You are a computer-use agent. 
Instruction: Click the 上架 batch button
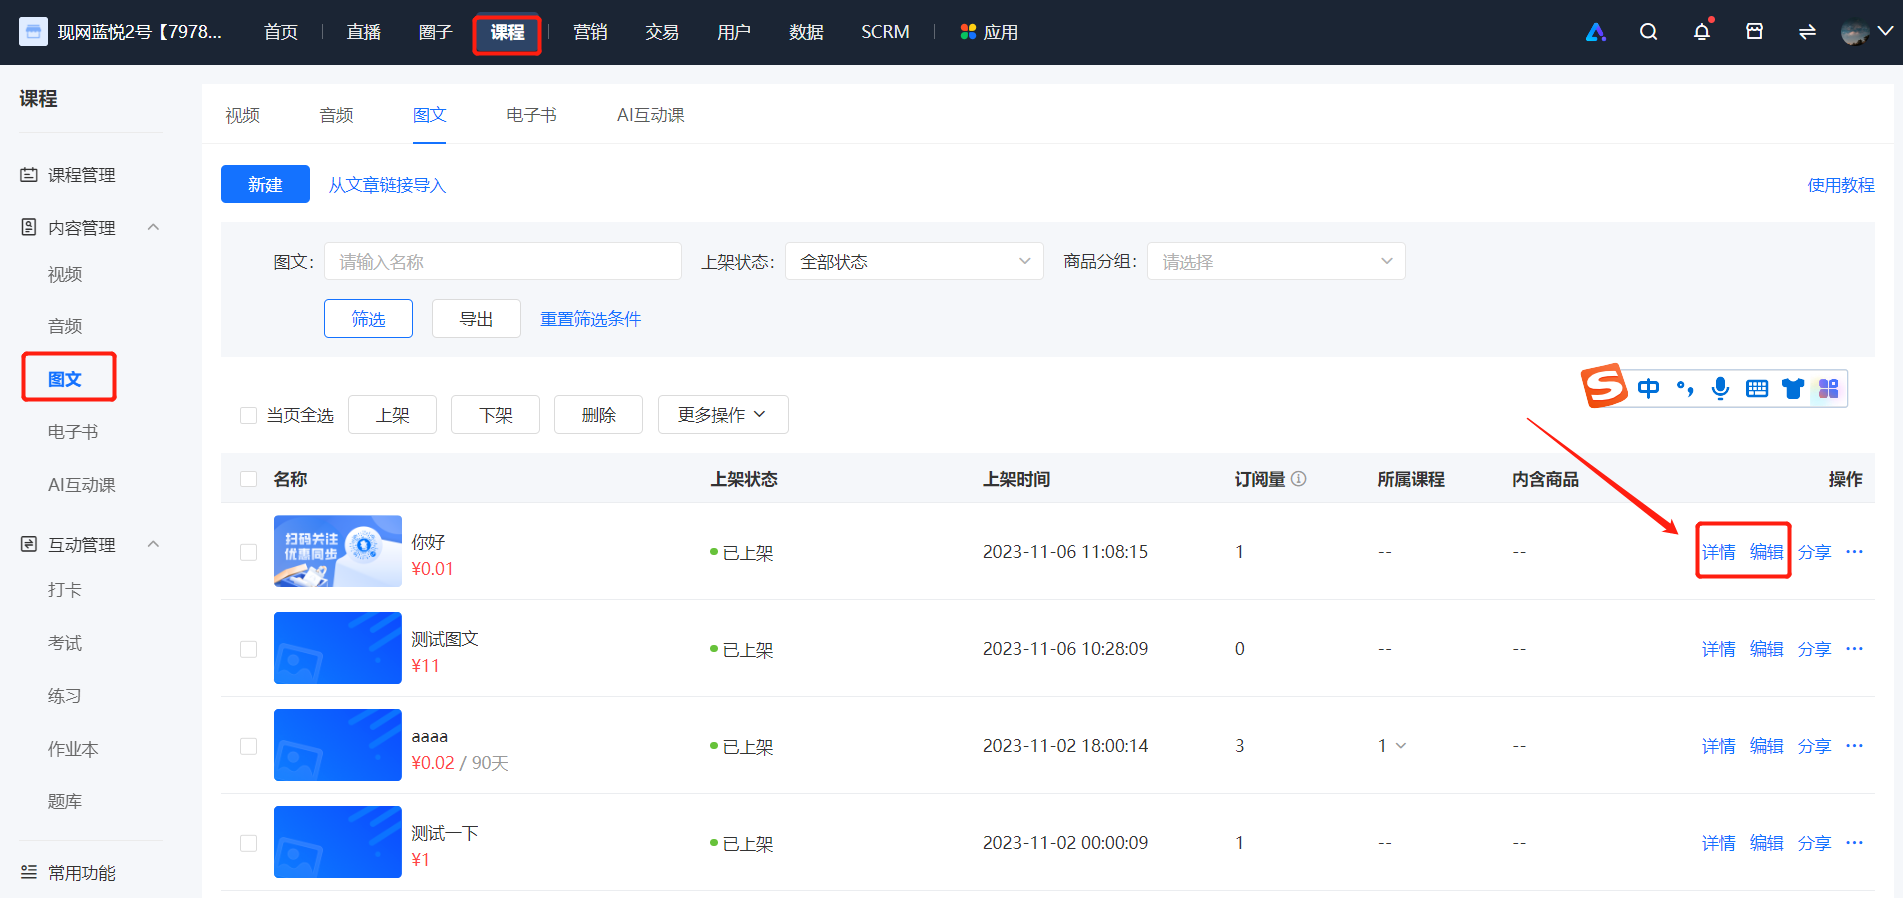pyautogui.click(x=392, y=415)
